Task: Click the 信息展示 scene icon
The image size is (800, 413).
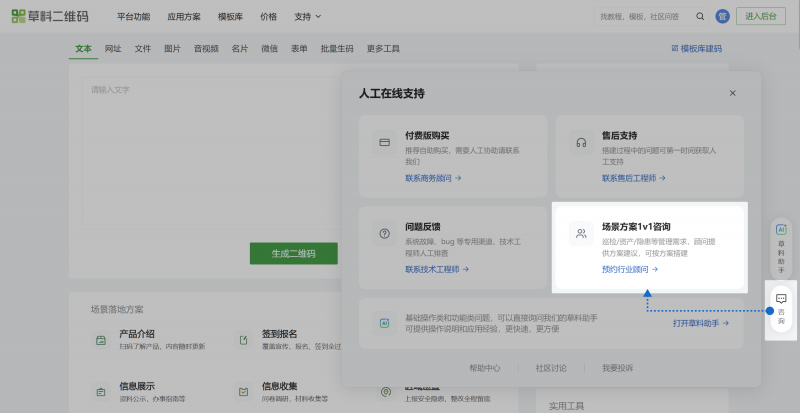Action: [101, 392]
